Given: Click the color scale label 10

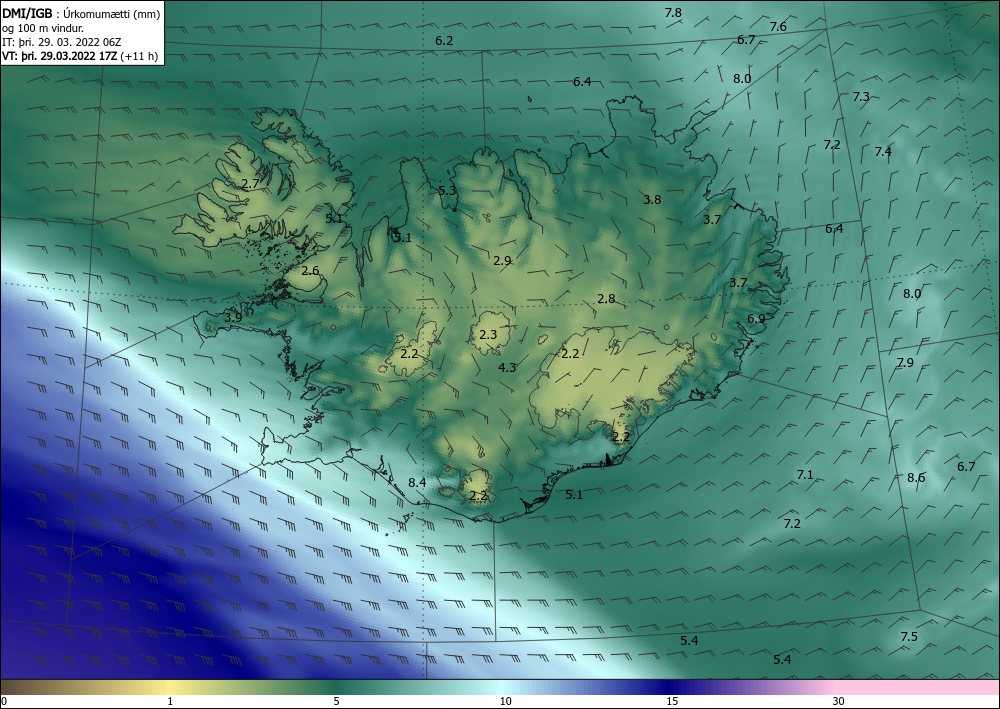Looking at the screenshot, I should [505, 702].
